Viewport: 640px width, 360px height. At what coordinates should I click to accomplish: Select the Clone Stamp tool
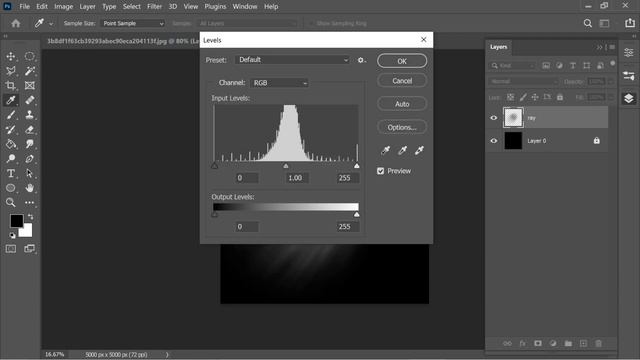29,115
